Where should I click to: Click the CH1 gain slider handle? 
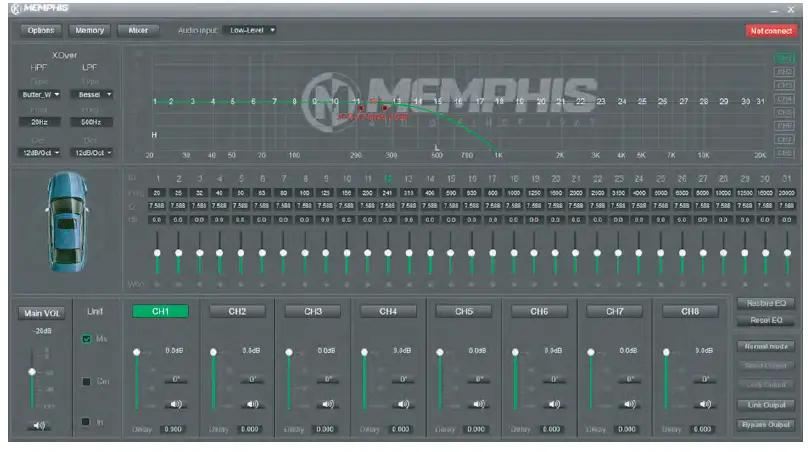pos(137,352)
